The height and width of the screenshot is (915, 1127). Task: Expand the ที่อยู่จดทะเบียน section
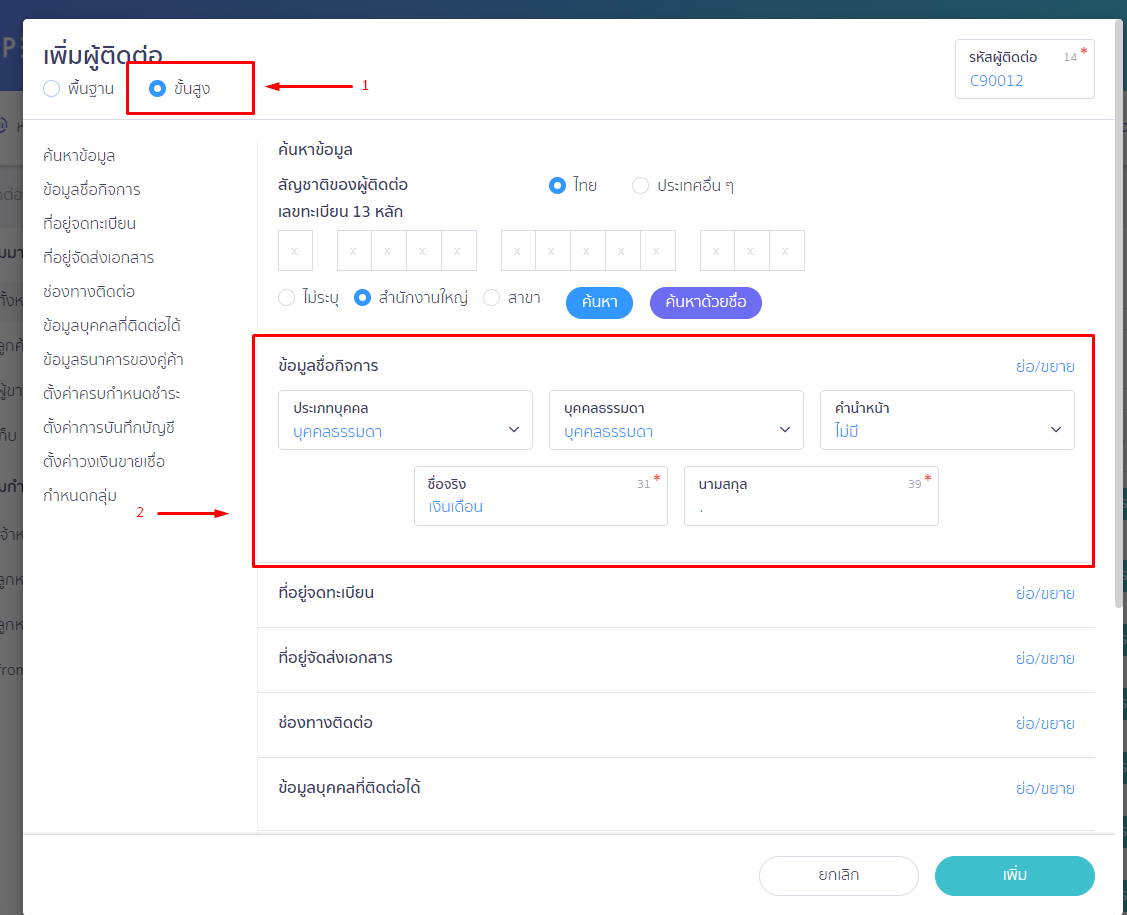tap(1044, 593)
